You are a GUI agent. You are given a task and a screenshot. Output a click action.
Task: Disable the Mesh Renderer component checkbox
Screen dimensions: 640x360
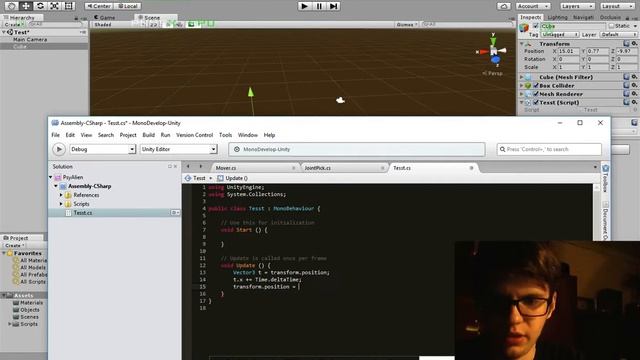tap(536, 94)
